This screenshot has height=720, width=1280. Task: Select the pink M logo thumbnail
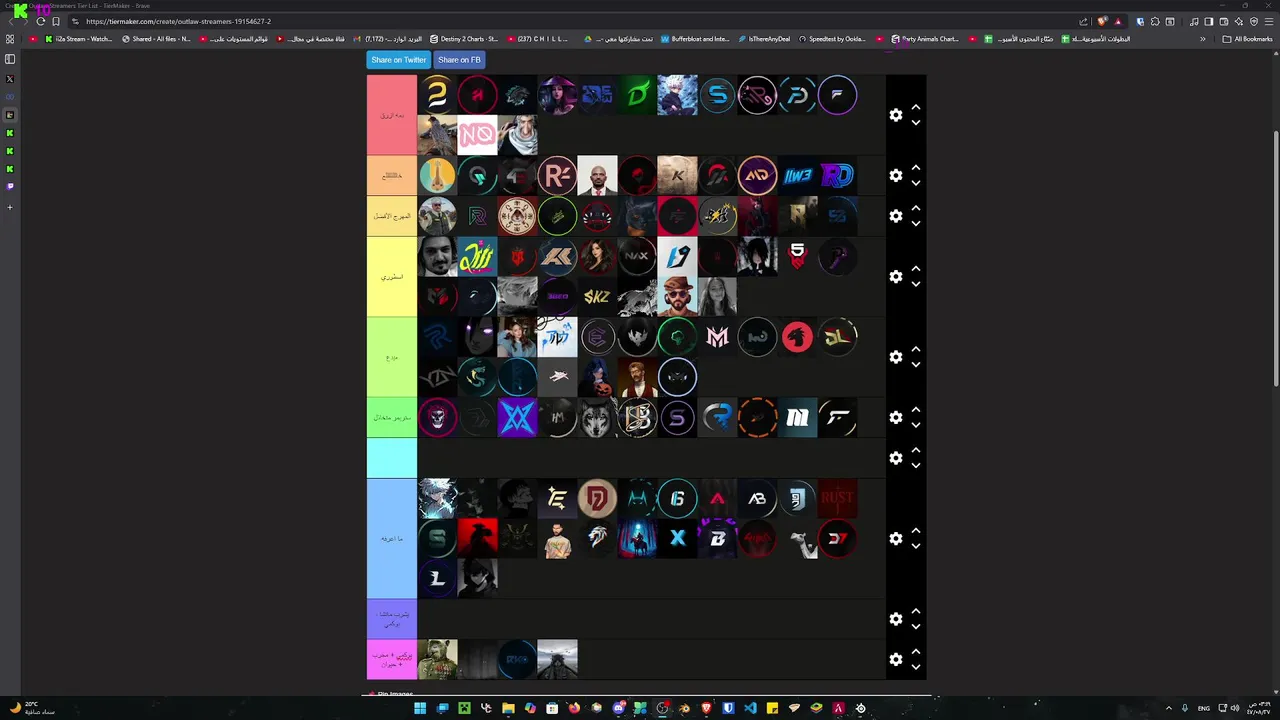tap(717, 337)
